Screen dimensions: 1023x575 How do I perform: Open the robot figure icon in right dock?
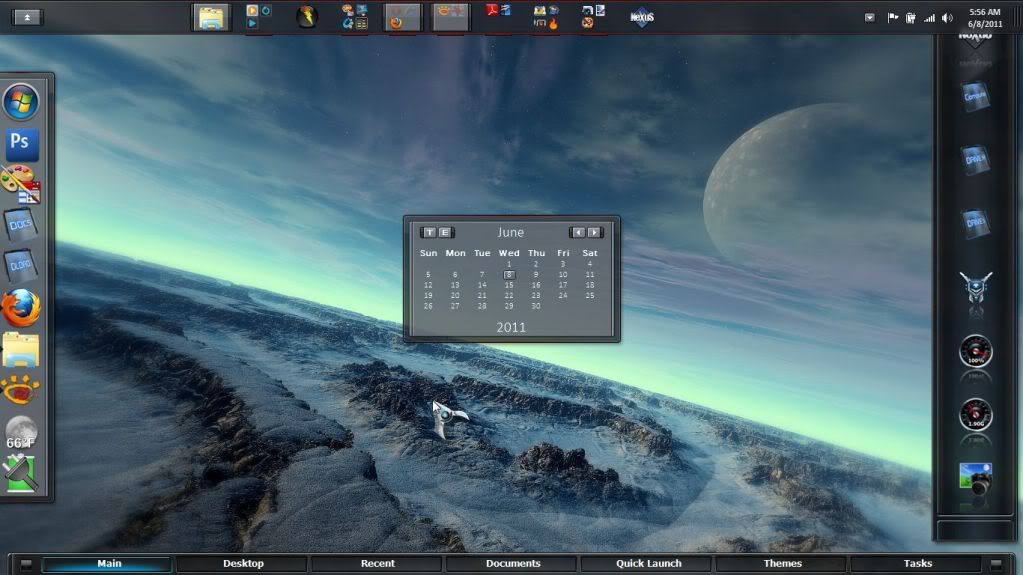click(x=975, y=287)
